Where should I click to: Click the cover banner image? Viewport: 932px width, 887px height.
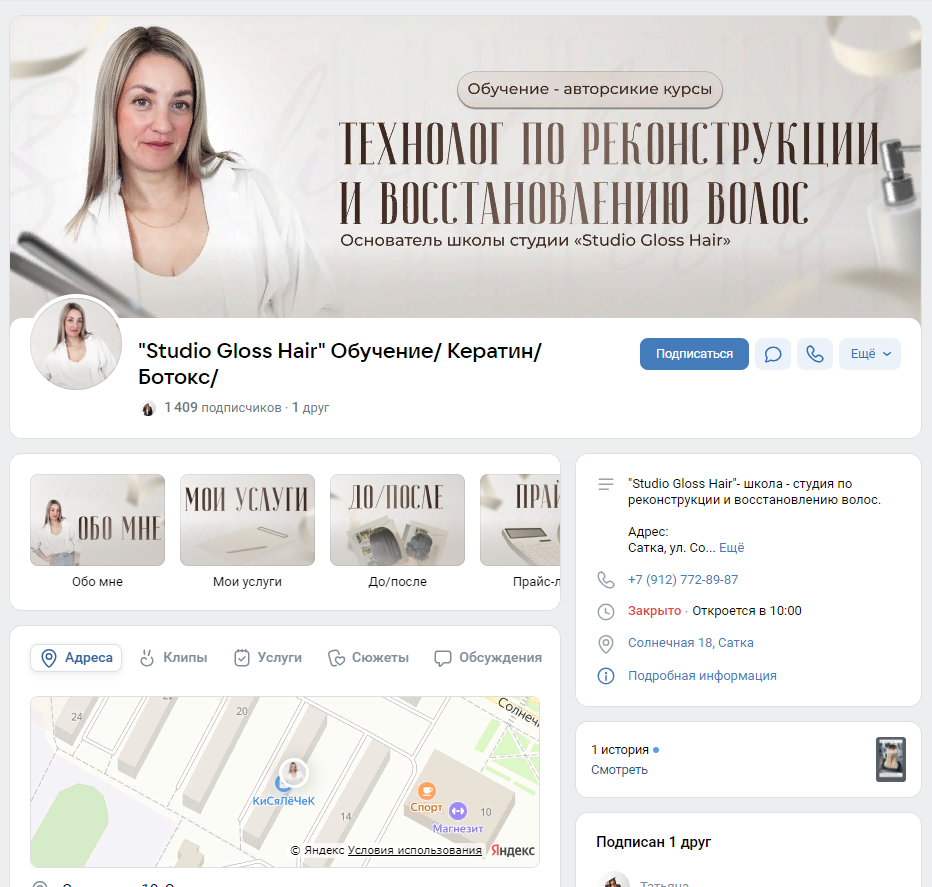coord(465,166)
